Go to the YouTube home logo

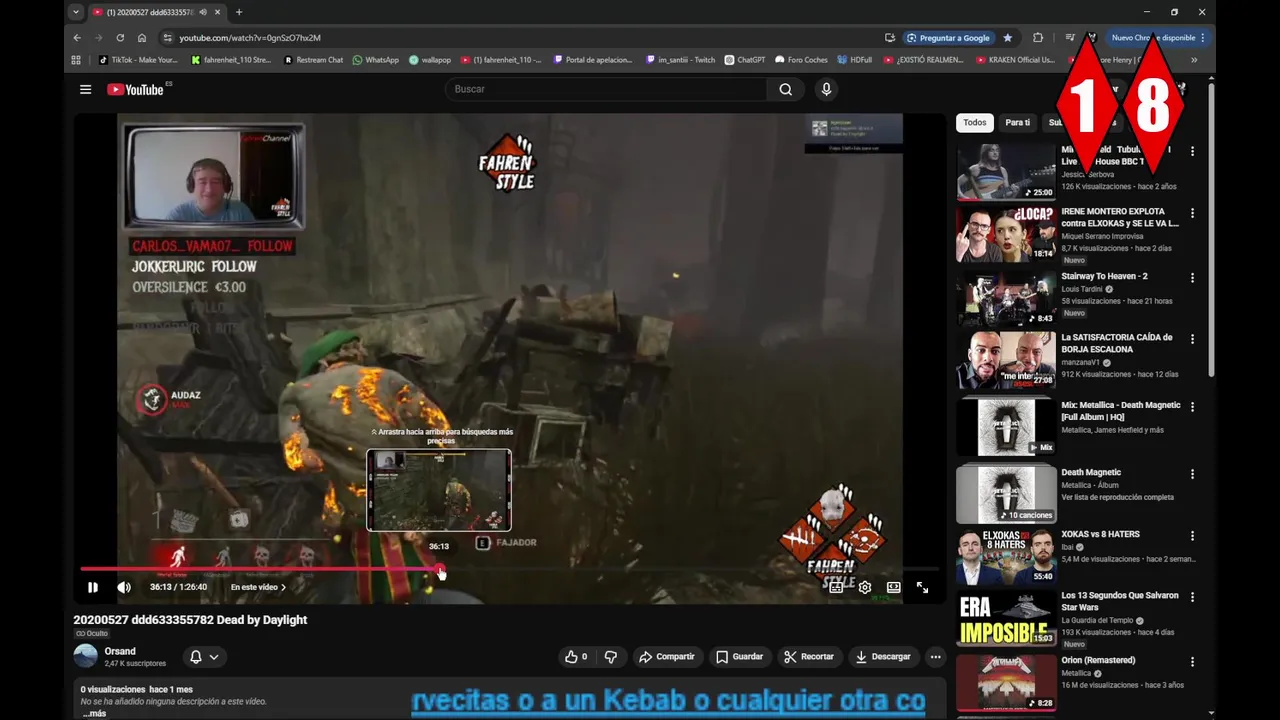point(135,89)
